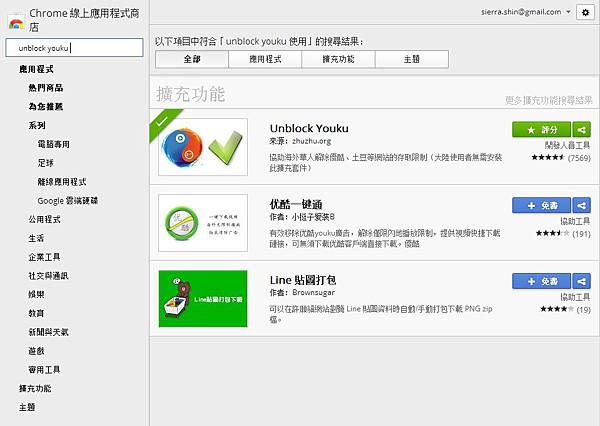Viewport: 600px width, 426px height.
Task: Open 更多擴充功能搜尋結果 link
Action: coord(548,100)
